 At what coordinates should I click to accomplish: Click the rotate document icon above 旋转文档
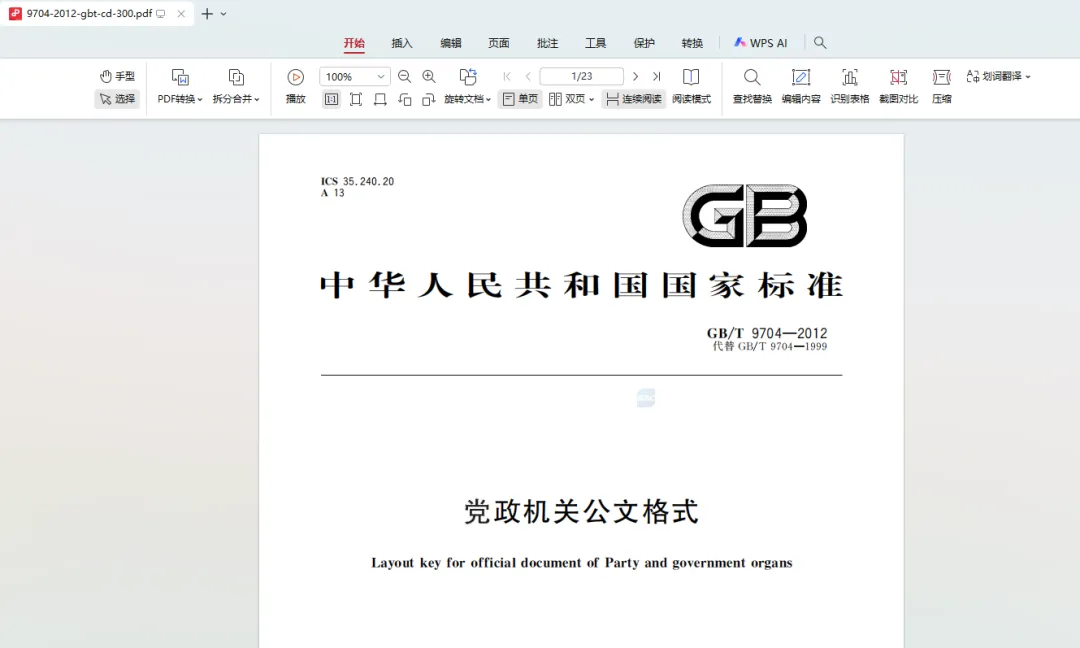468,76
